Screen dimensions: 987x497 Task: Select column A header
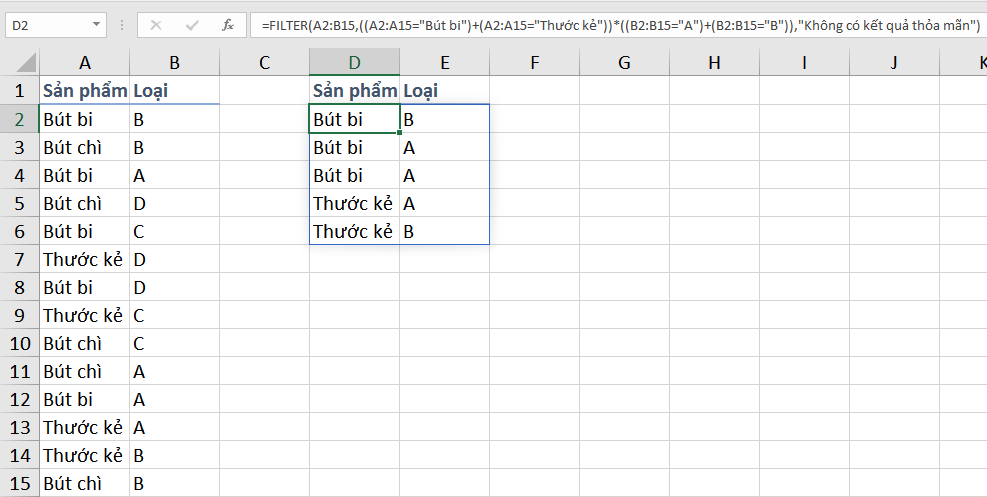pyautogui.click(x=84, y=63)
